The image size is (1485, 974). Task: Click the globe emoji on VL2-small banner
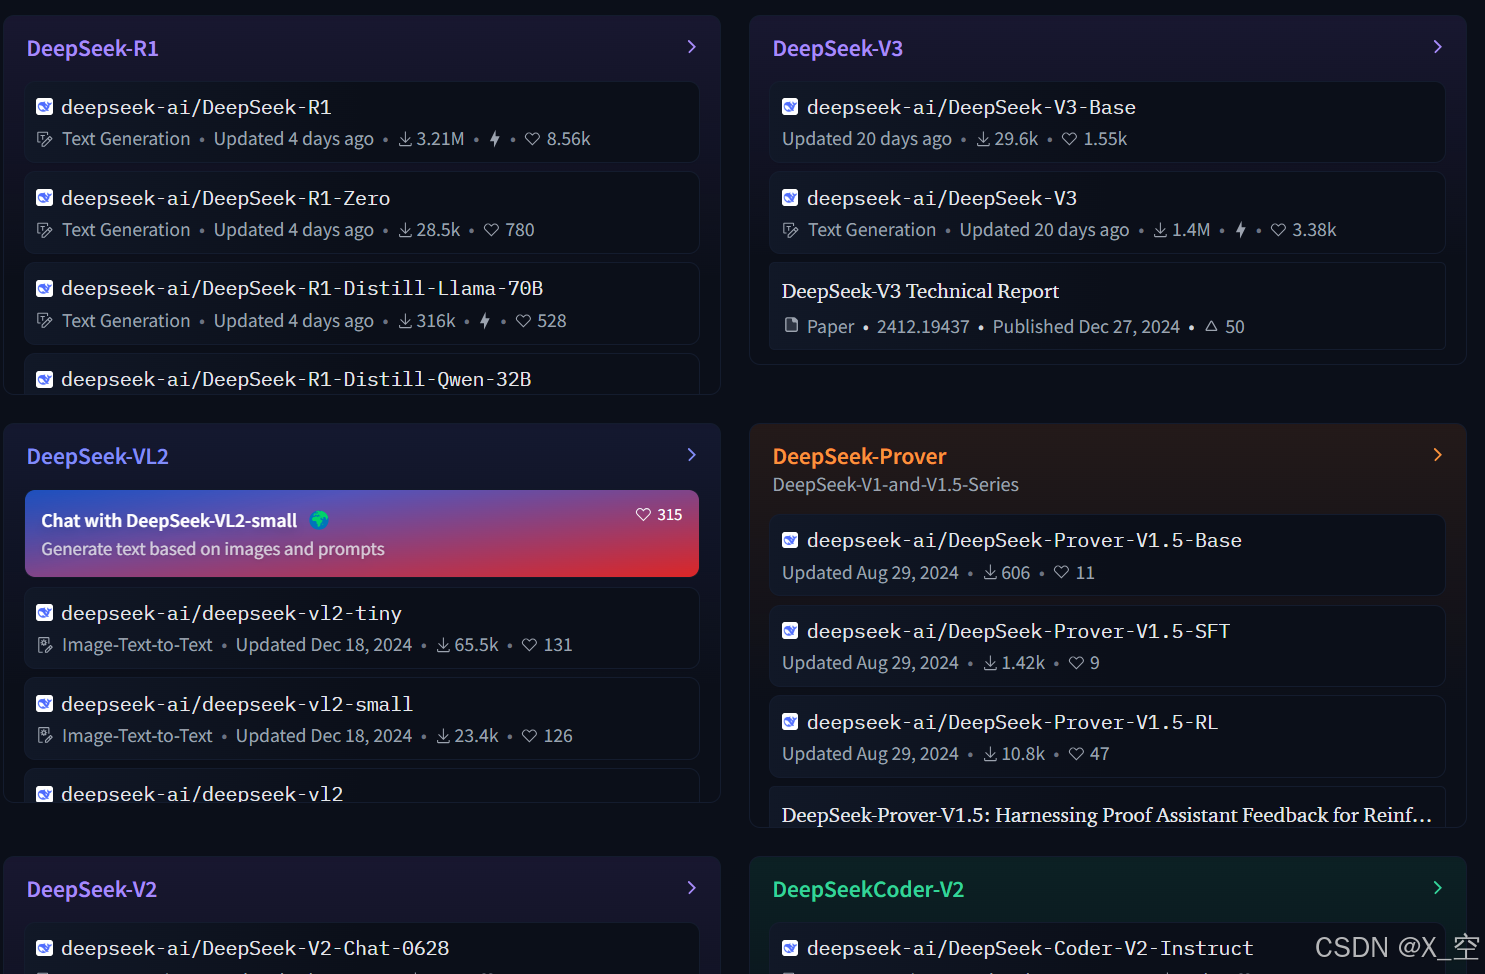[319, 520]
